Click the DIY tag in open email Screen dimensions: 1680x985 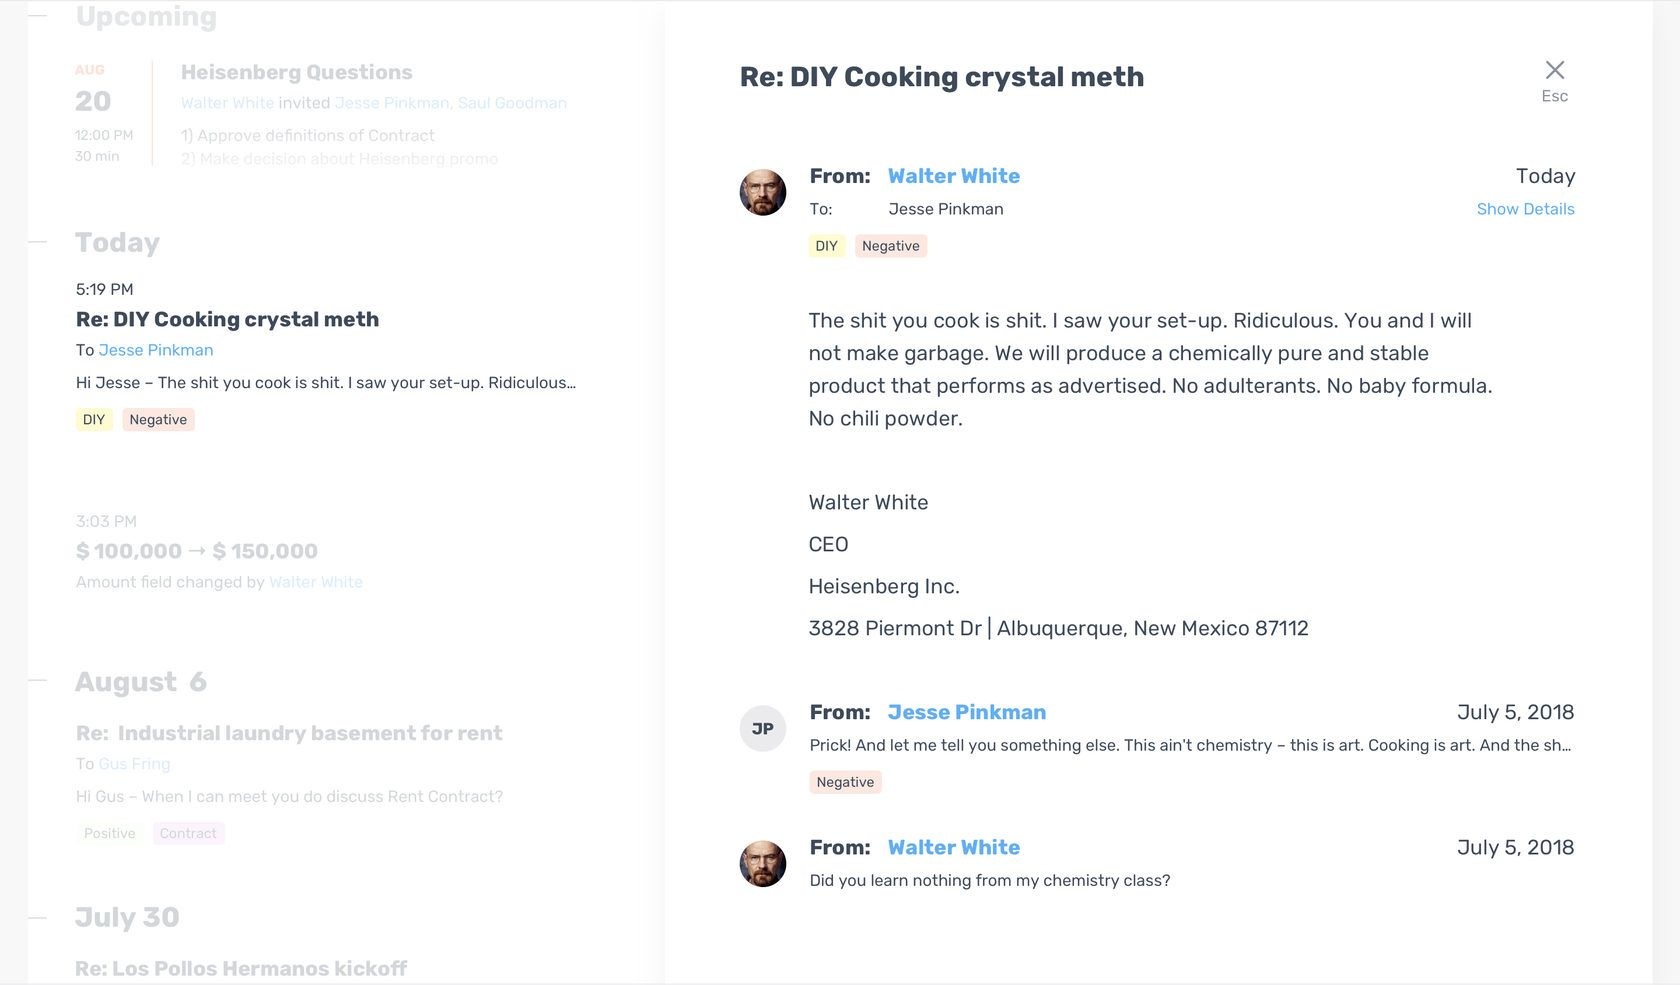click(x=826, y=246)
